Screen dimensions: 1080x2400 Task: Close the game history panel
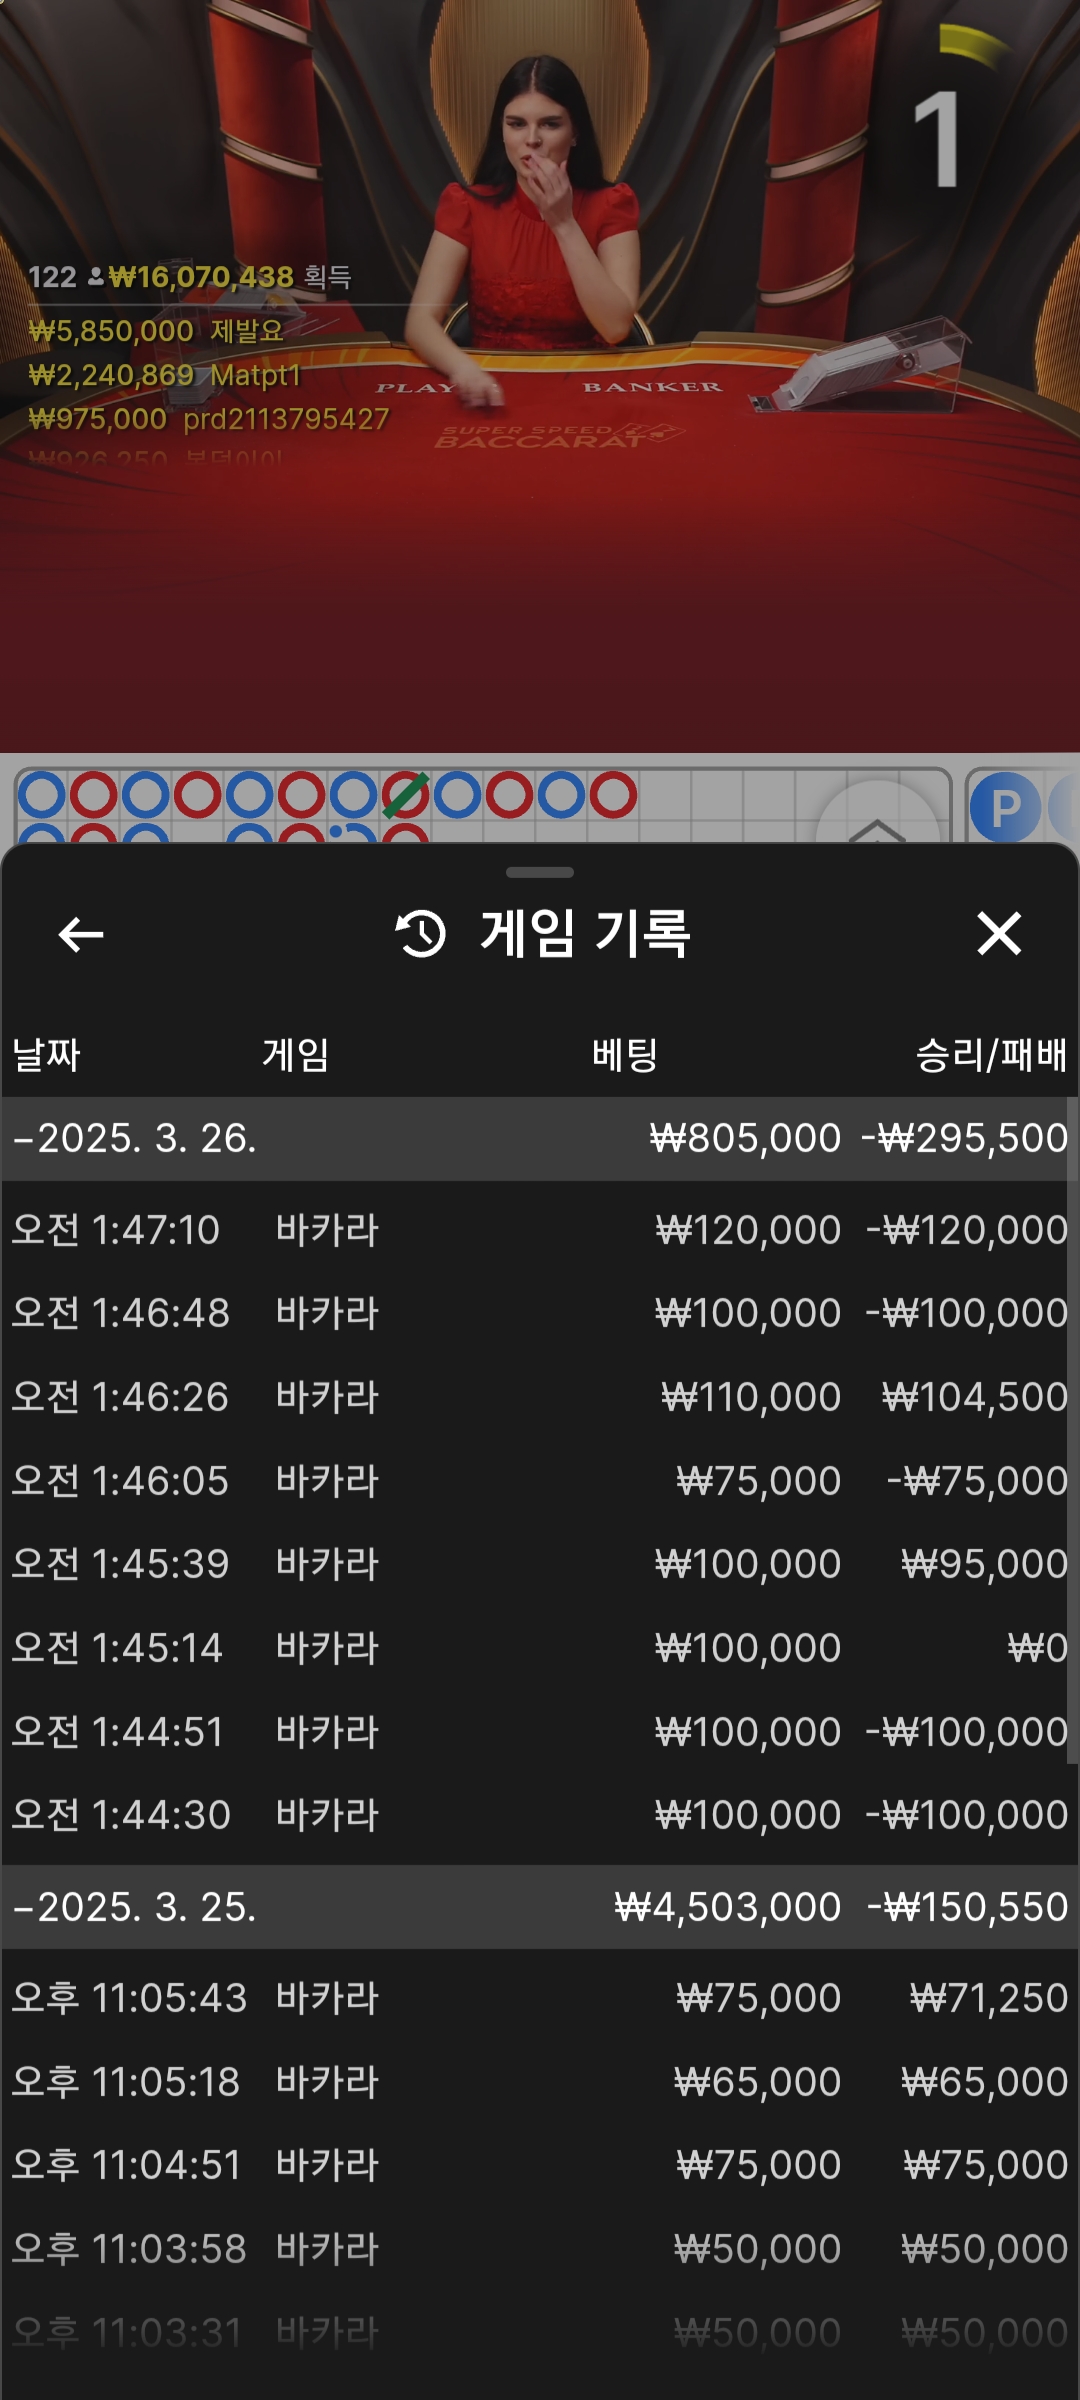pos(998,934)
